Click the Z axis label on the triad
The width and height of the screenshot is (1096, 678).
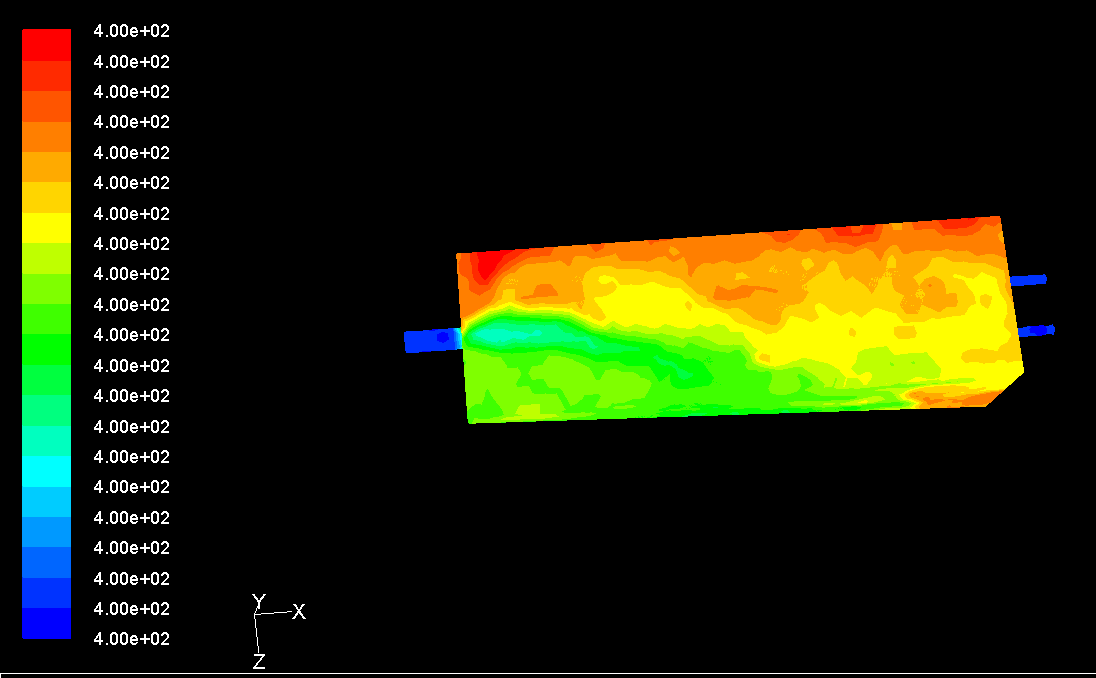click(x=258, y=661)
